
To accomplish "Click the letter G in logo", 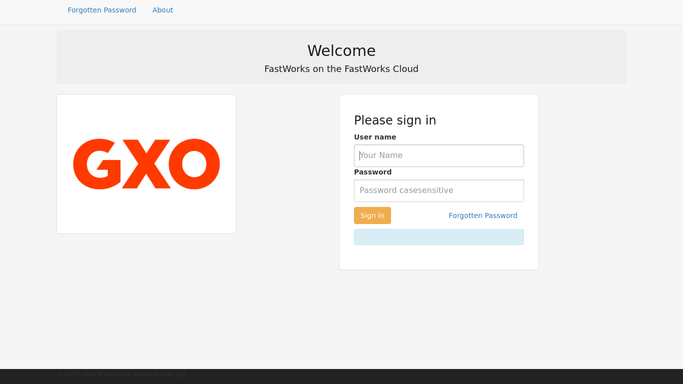I will coord(97,164).
